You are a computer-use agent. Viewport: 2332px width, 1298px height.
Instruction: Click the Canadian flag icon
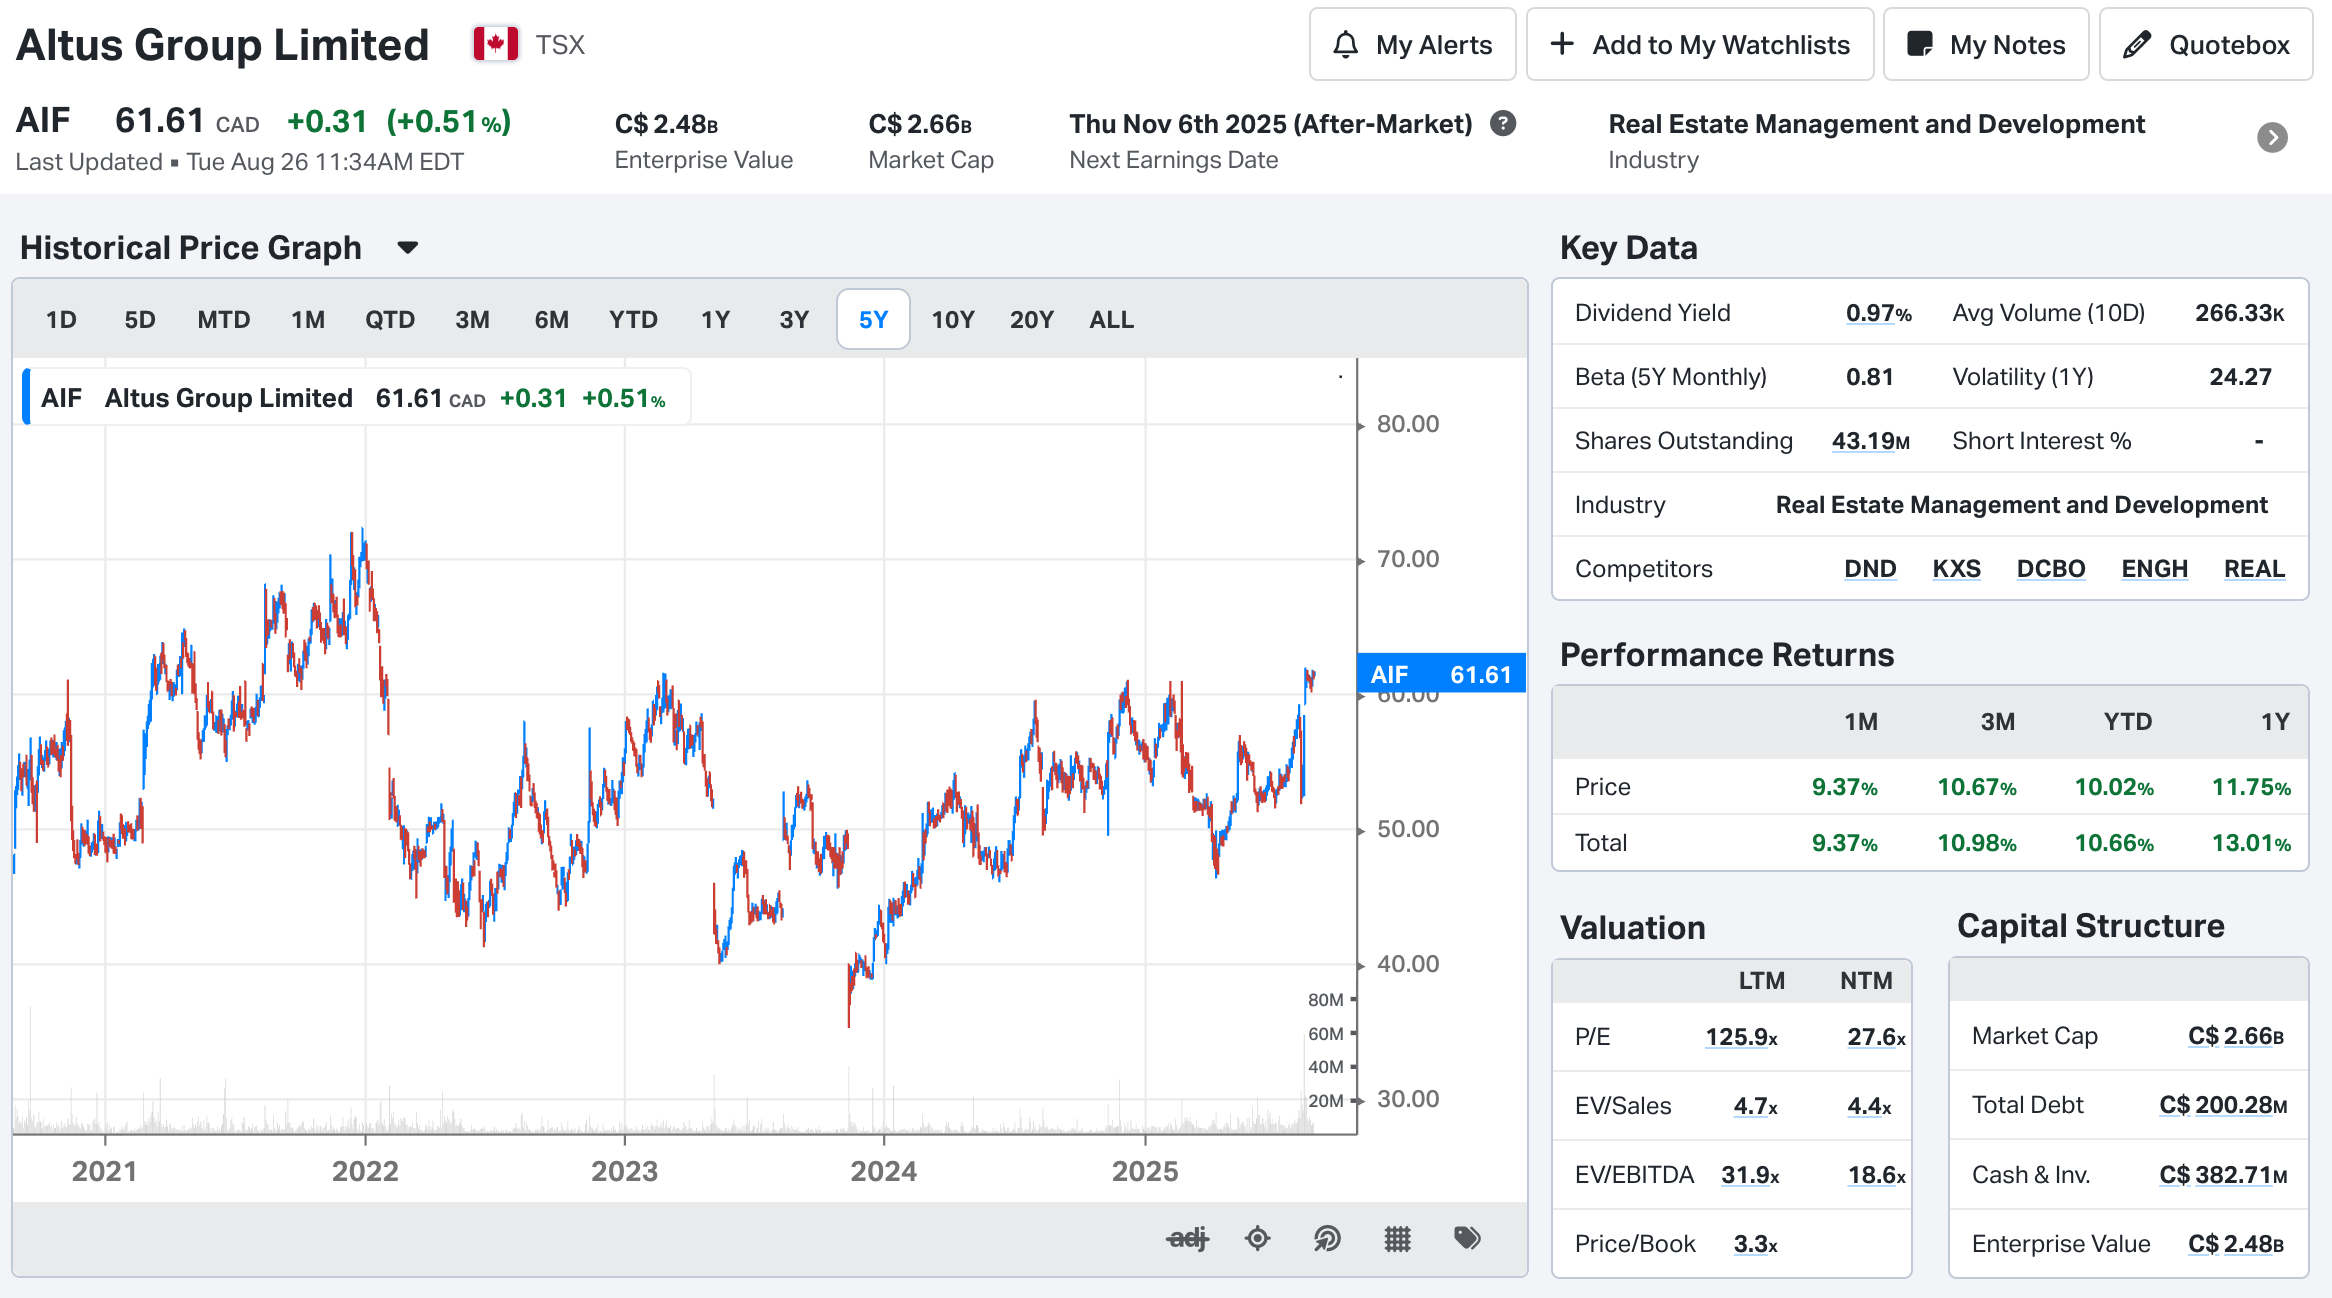click(x=496, y=45)
